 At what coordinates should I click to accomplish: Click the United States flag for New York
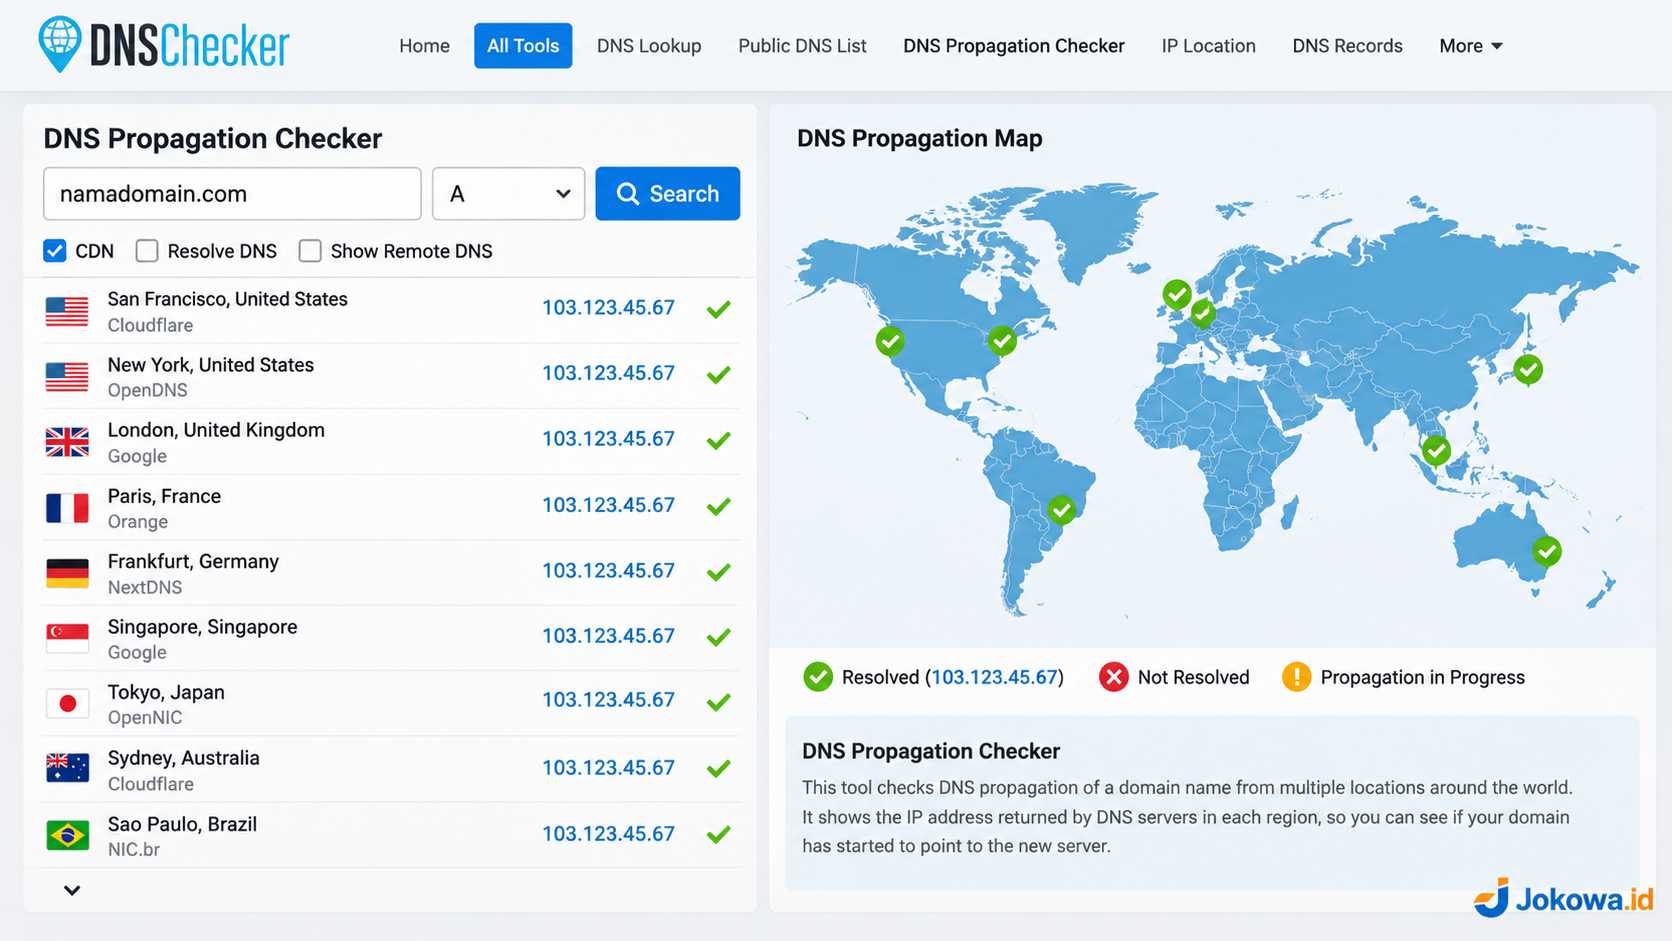tap(67, 377)
